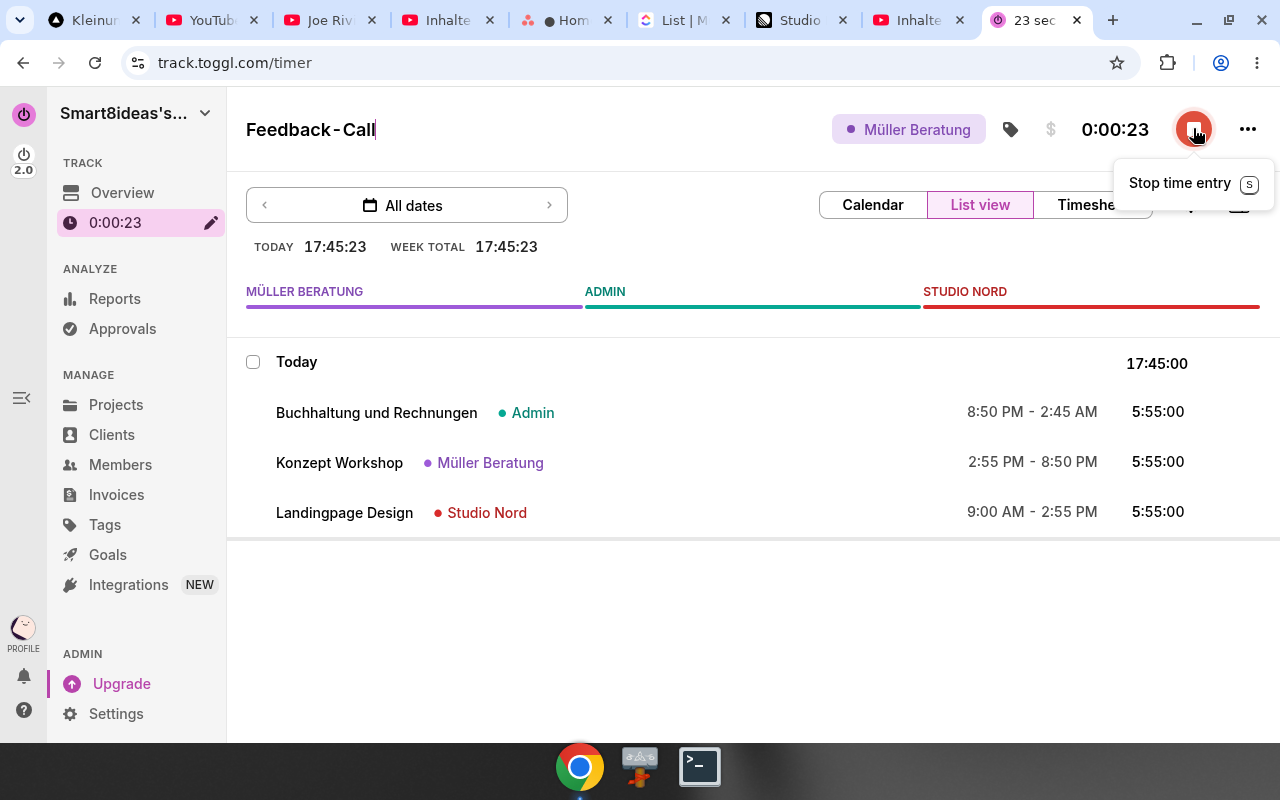
Task: Collapse the sidebar with the toggle icon
Action: click(x=21, y=398)
